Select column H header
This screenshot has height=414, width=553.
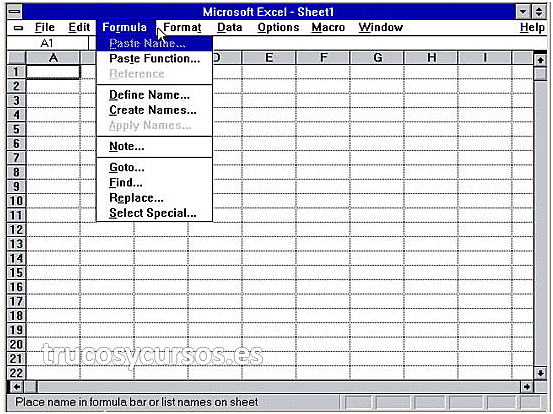431,57
